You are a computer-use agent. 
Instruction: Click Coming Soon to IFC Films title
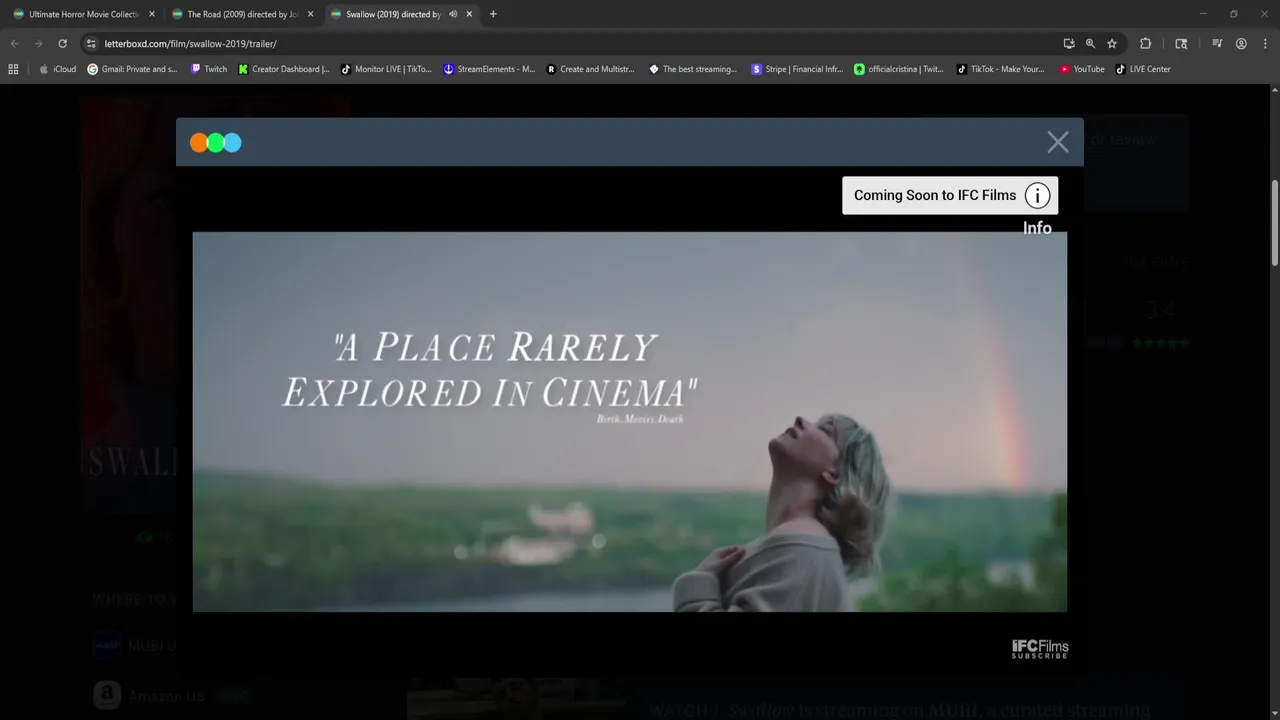935,195
